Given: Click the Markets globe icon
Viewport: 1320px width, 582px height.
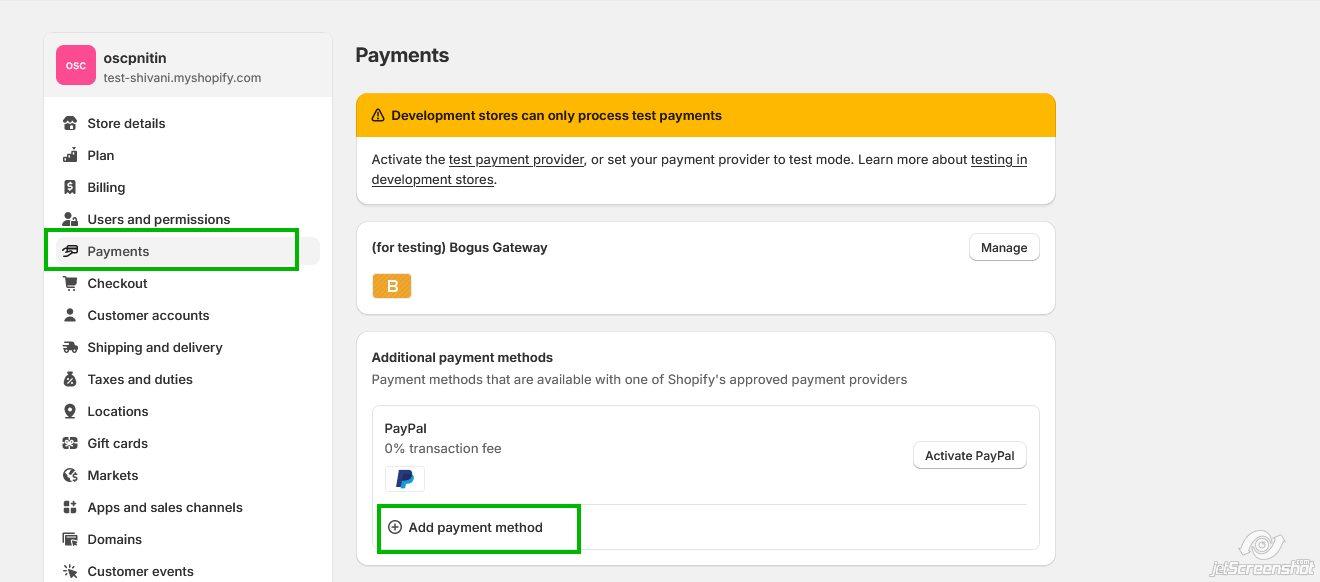Looking at the screenshot, I should coord(70,476).
